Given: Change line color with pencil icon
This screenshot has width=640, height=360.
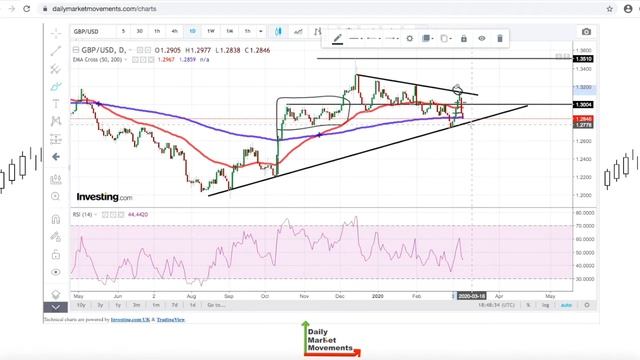Looking at the screenshot, I should coord(338,39).
